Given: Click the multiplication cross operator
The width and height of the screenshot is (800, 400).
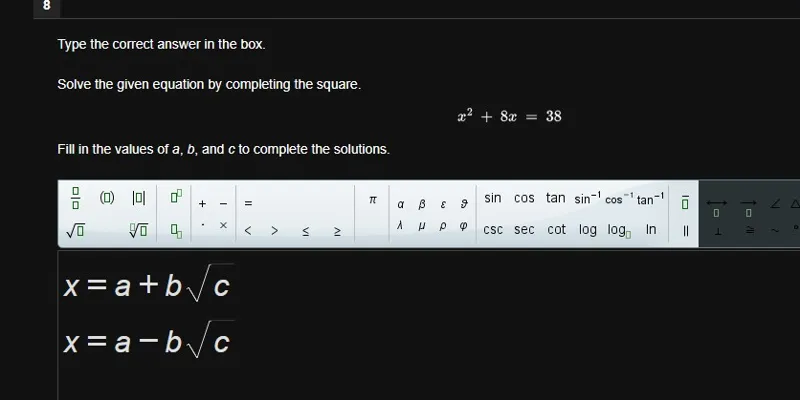Looking at the screenshot, I should (x=223, y=225).
